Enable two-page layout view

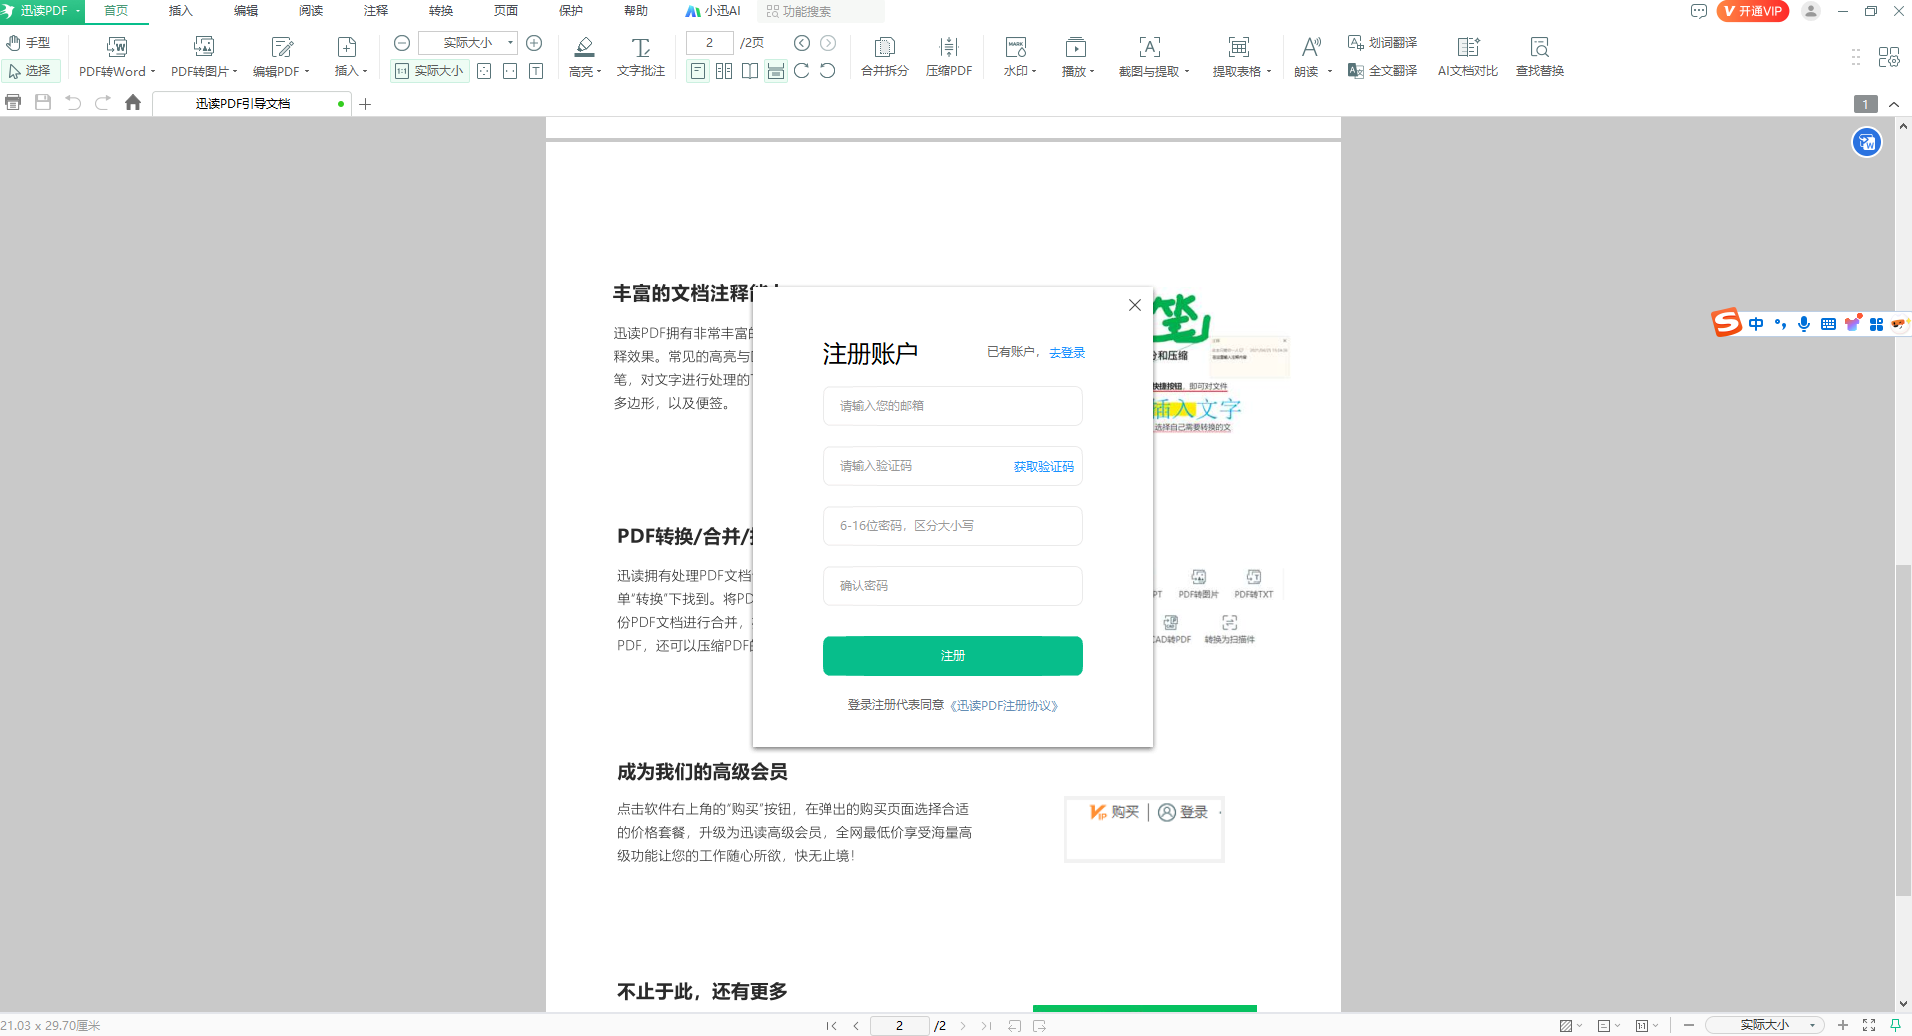[723, 70]
